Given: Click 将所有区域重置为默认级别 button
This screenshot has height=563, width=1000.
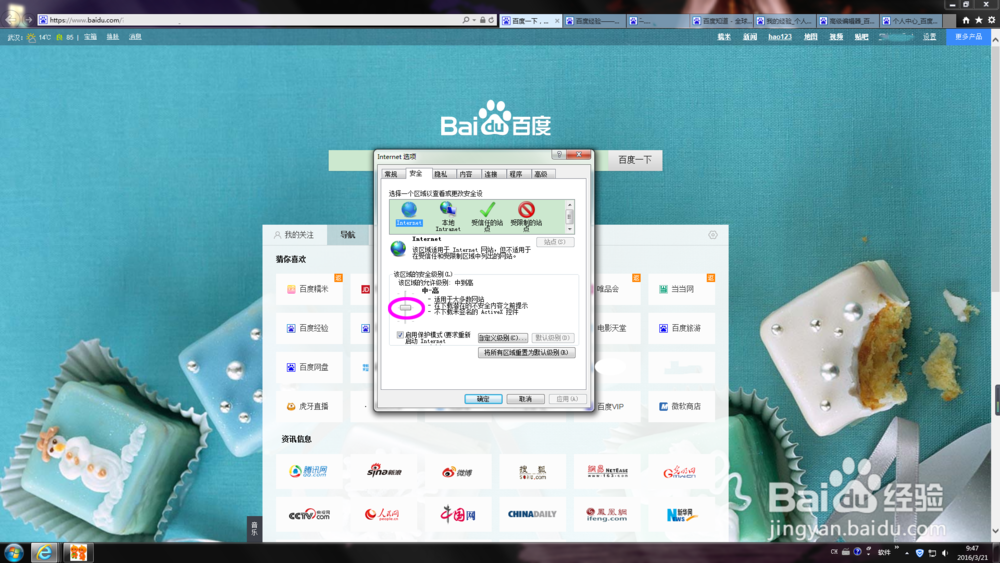Looking at the screenshot, I should 527,353.
